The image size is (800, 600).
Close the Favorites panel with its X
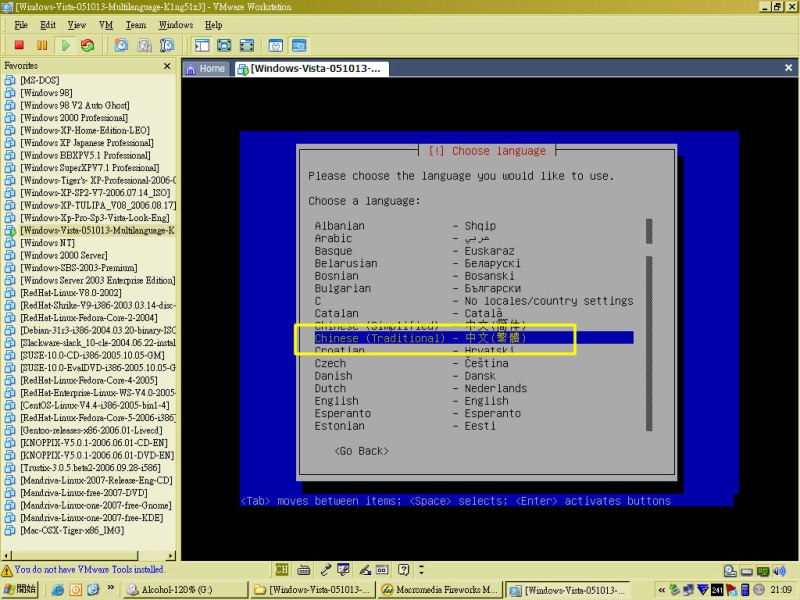167,66
